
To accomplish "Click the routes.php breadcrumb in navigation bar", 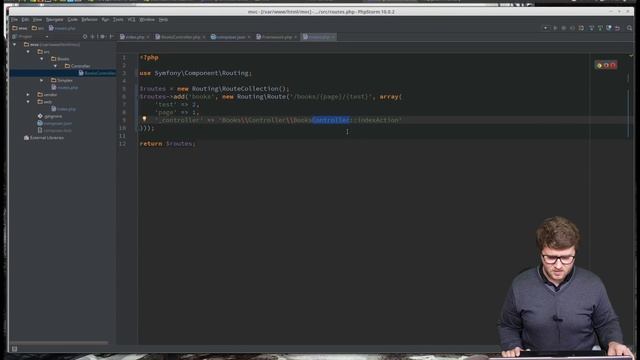I will click(x=62, y=28).
